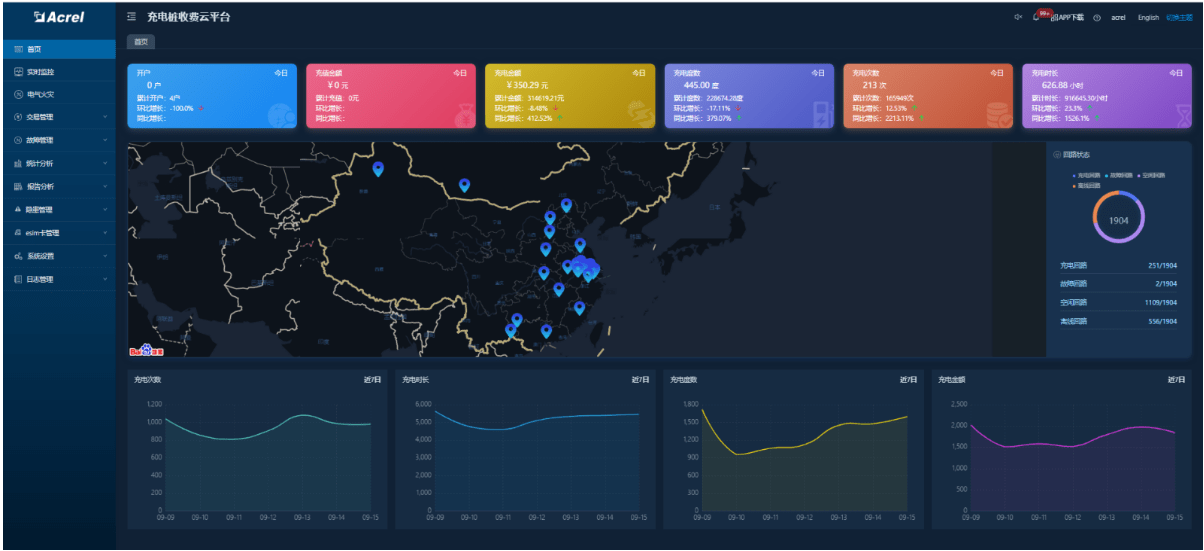
Task: Expand the 系统设置 sidebar menu
Action: point(58,256)
